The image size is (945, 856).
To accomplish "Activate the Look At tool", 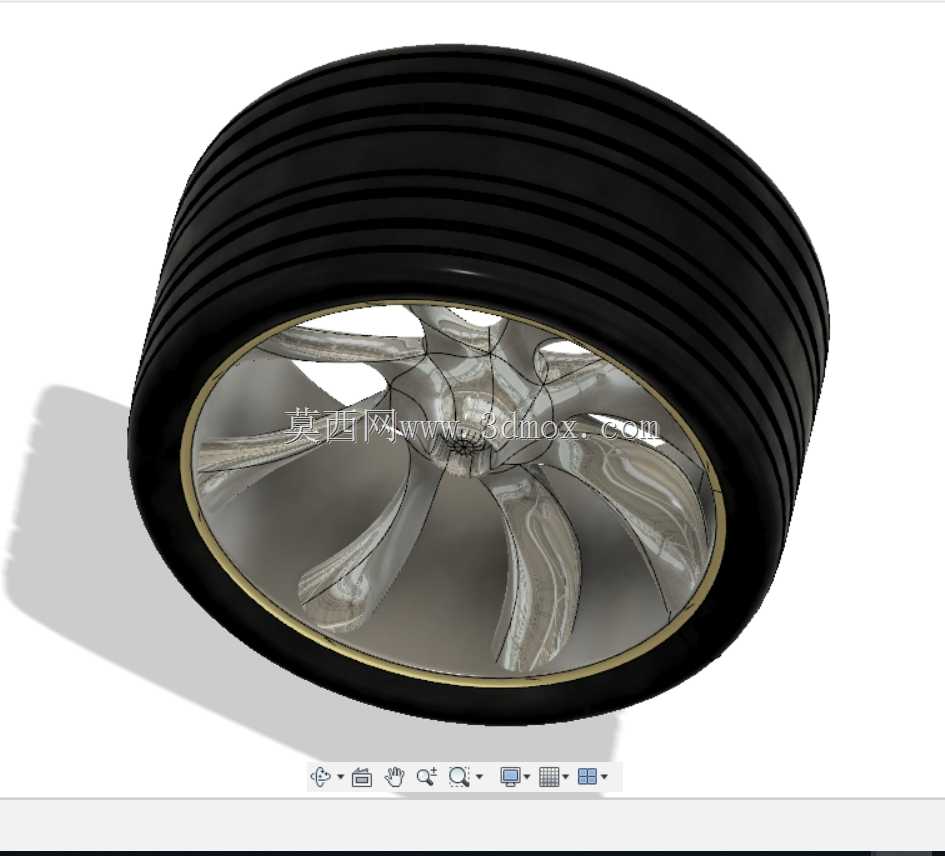I will pyautogui.click(x=362, y=777).
